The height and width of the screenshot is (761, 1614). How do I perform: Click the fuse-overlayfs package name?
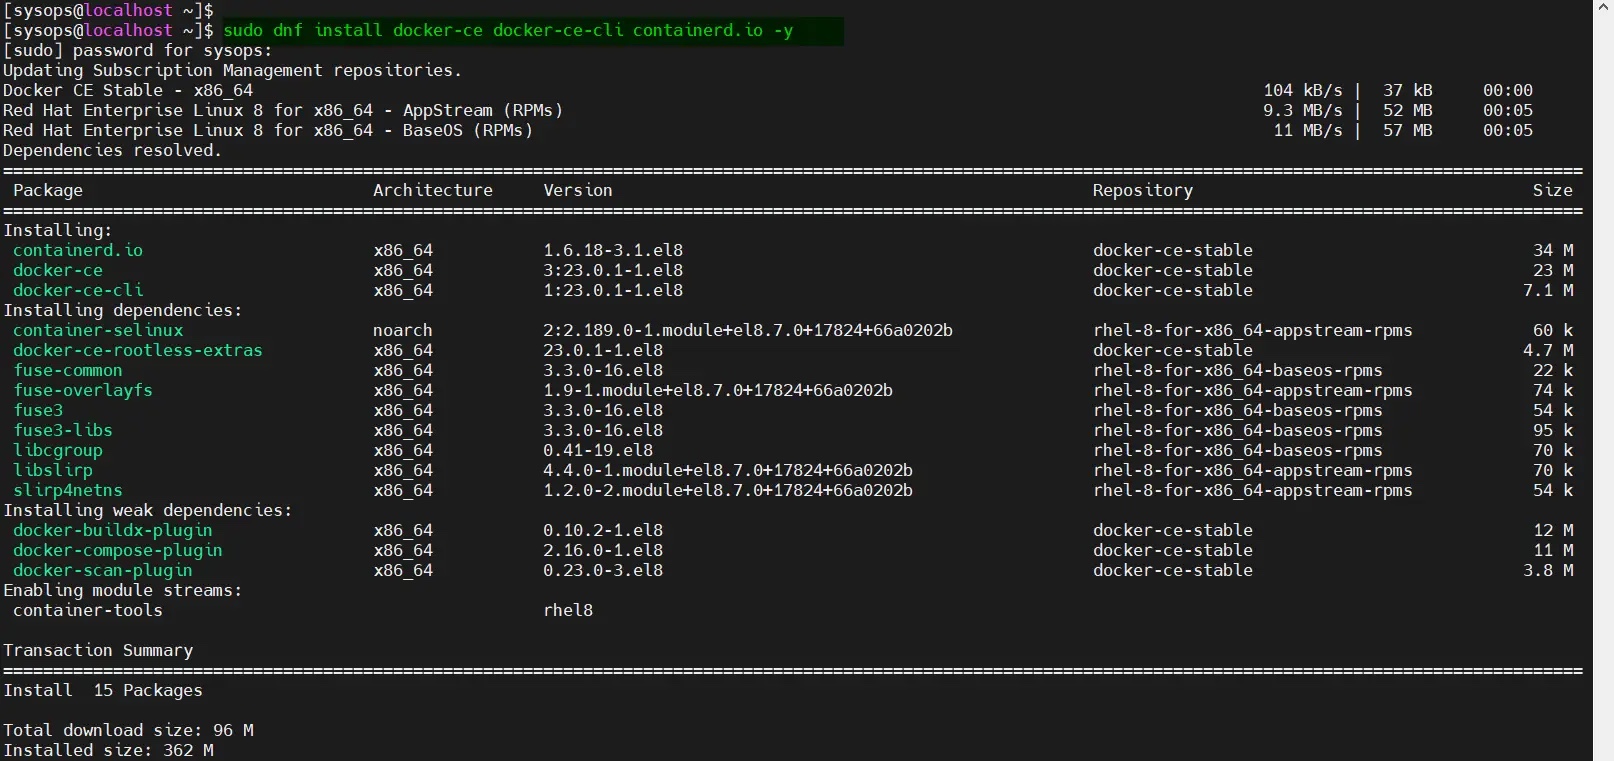tap(83, 390)
